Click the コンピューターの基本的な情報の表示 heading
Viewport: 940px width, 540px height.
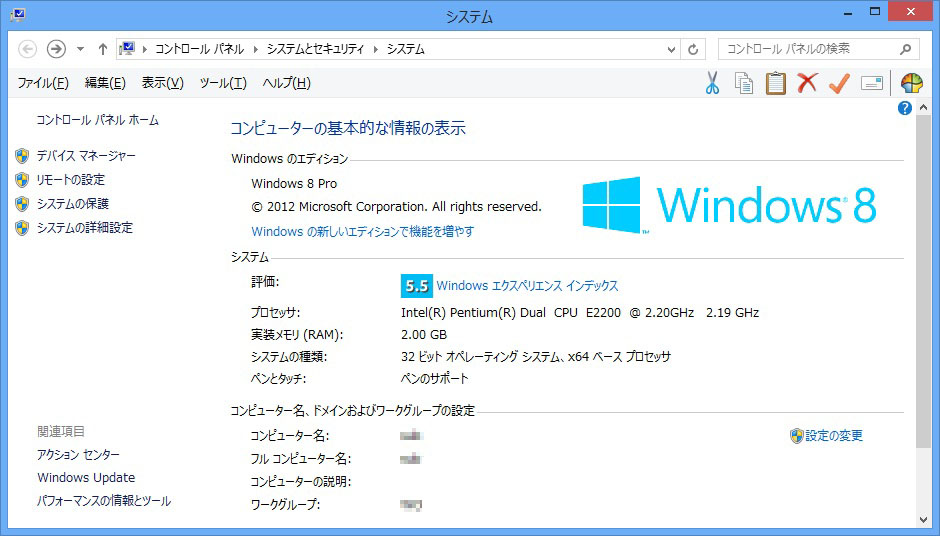pos(348,128)
